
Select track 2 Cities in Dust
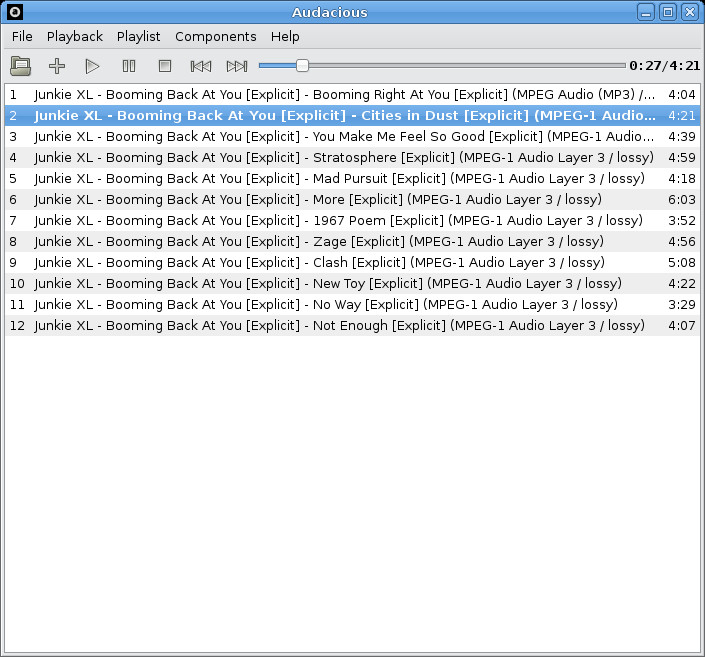pyautogui.click(x=352, y=116)
